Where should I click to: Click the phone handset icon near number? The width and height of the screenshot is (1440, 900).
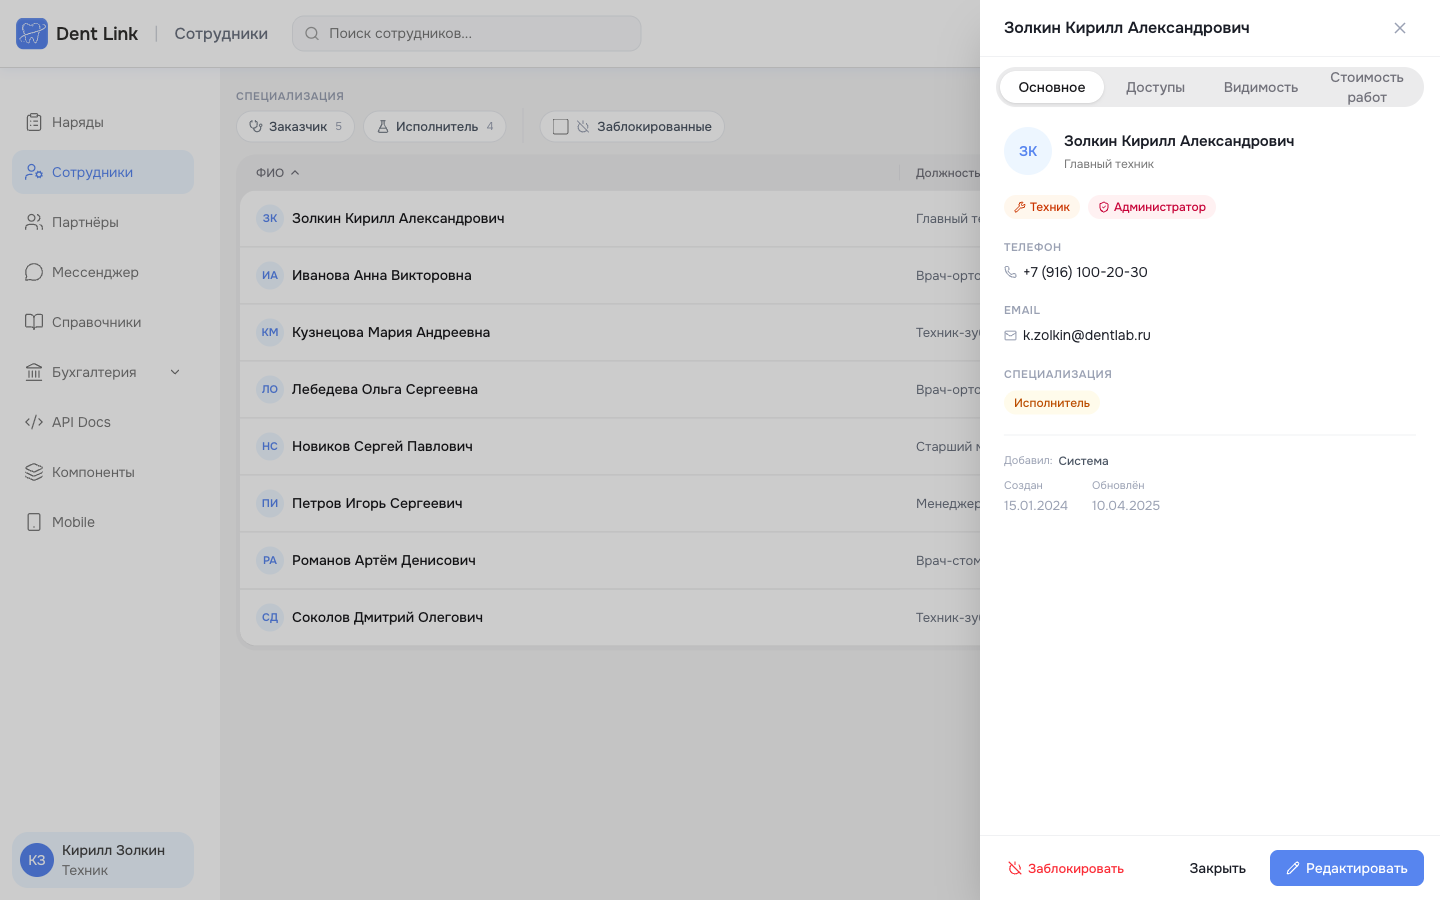pyautogui.click(x=1010, y=272)
